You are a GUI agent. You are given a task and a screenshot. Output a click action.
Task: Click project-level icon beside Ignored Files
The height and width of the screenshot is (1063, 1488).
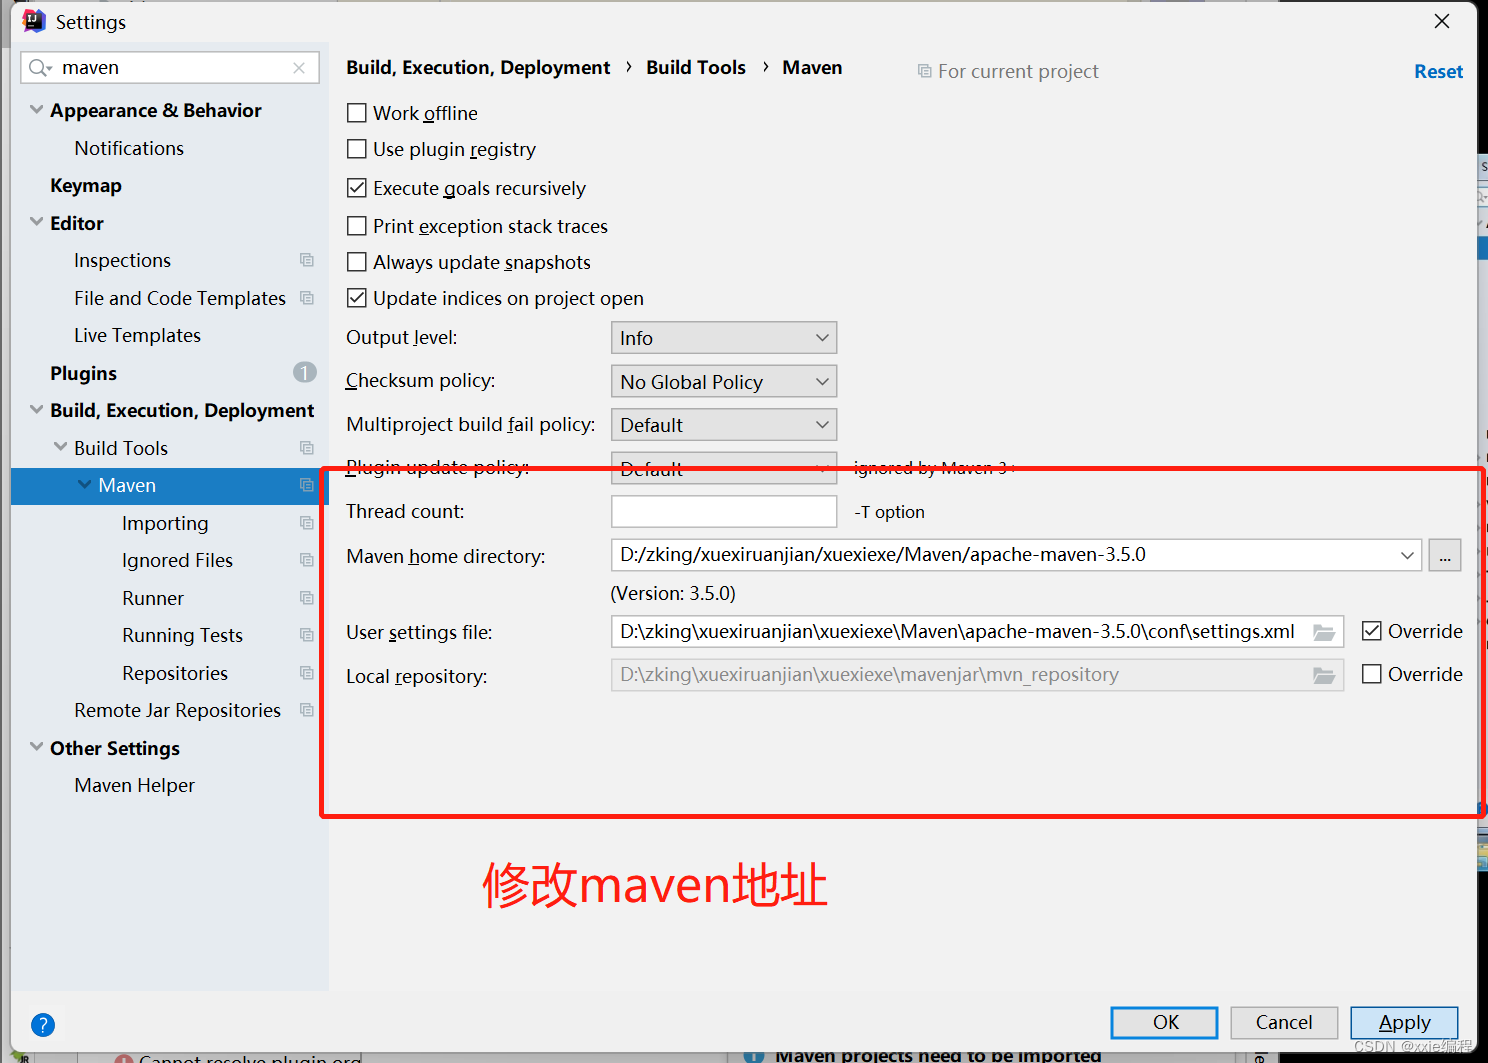click(307, 560)
